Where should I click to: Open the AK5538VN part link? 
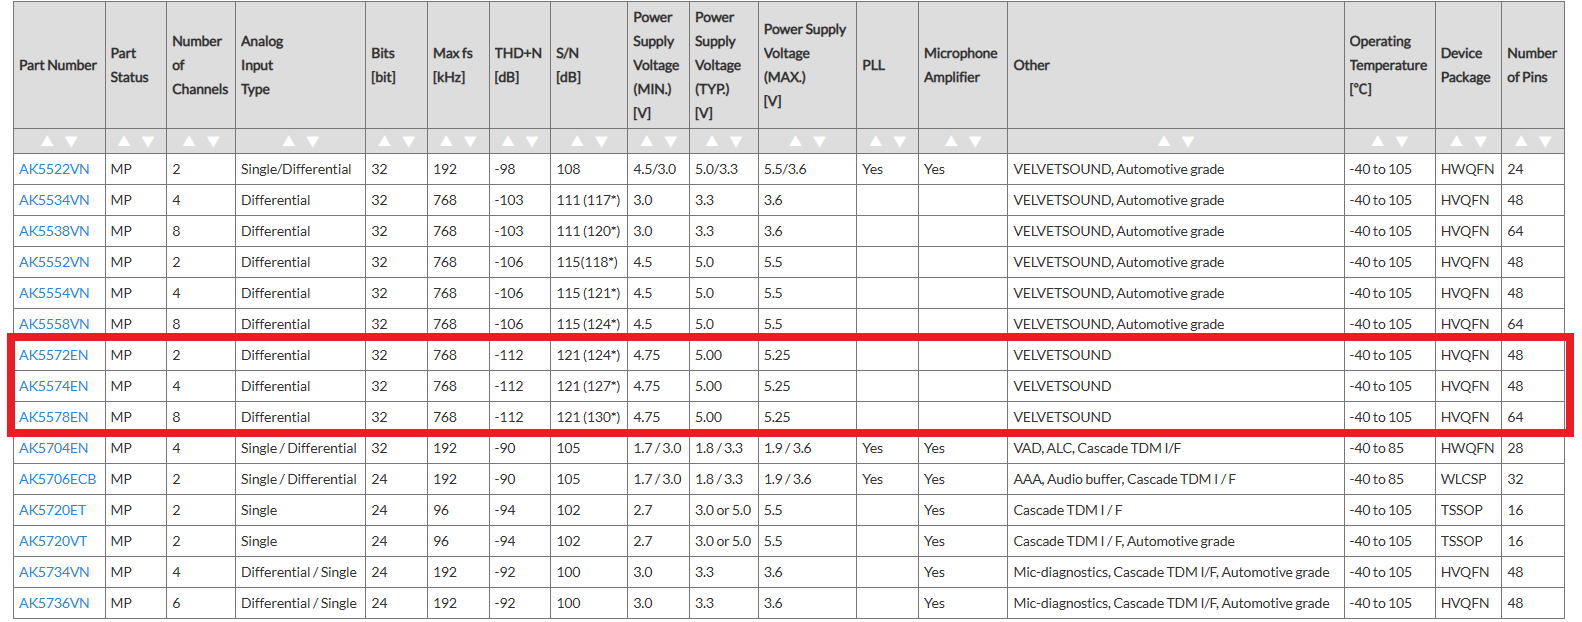click(54, 231)
